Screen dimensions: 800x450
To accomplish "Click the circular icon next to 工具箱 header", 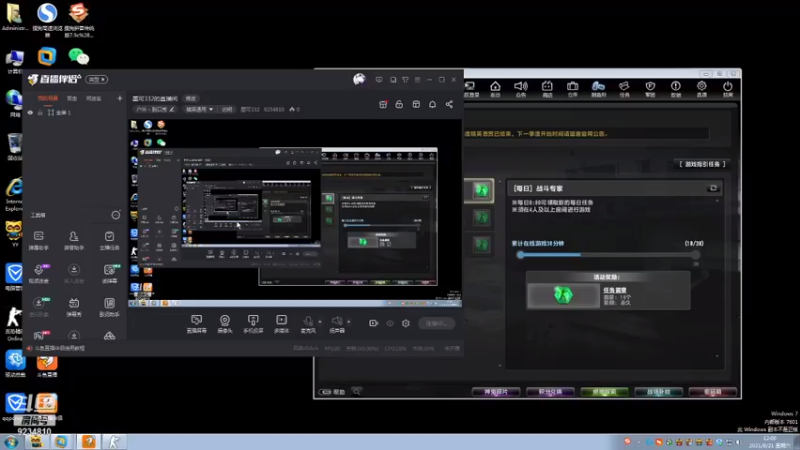I will (x=116, y=215).
